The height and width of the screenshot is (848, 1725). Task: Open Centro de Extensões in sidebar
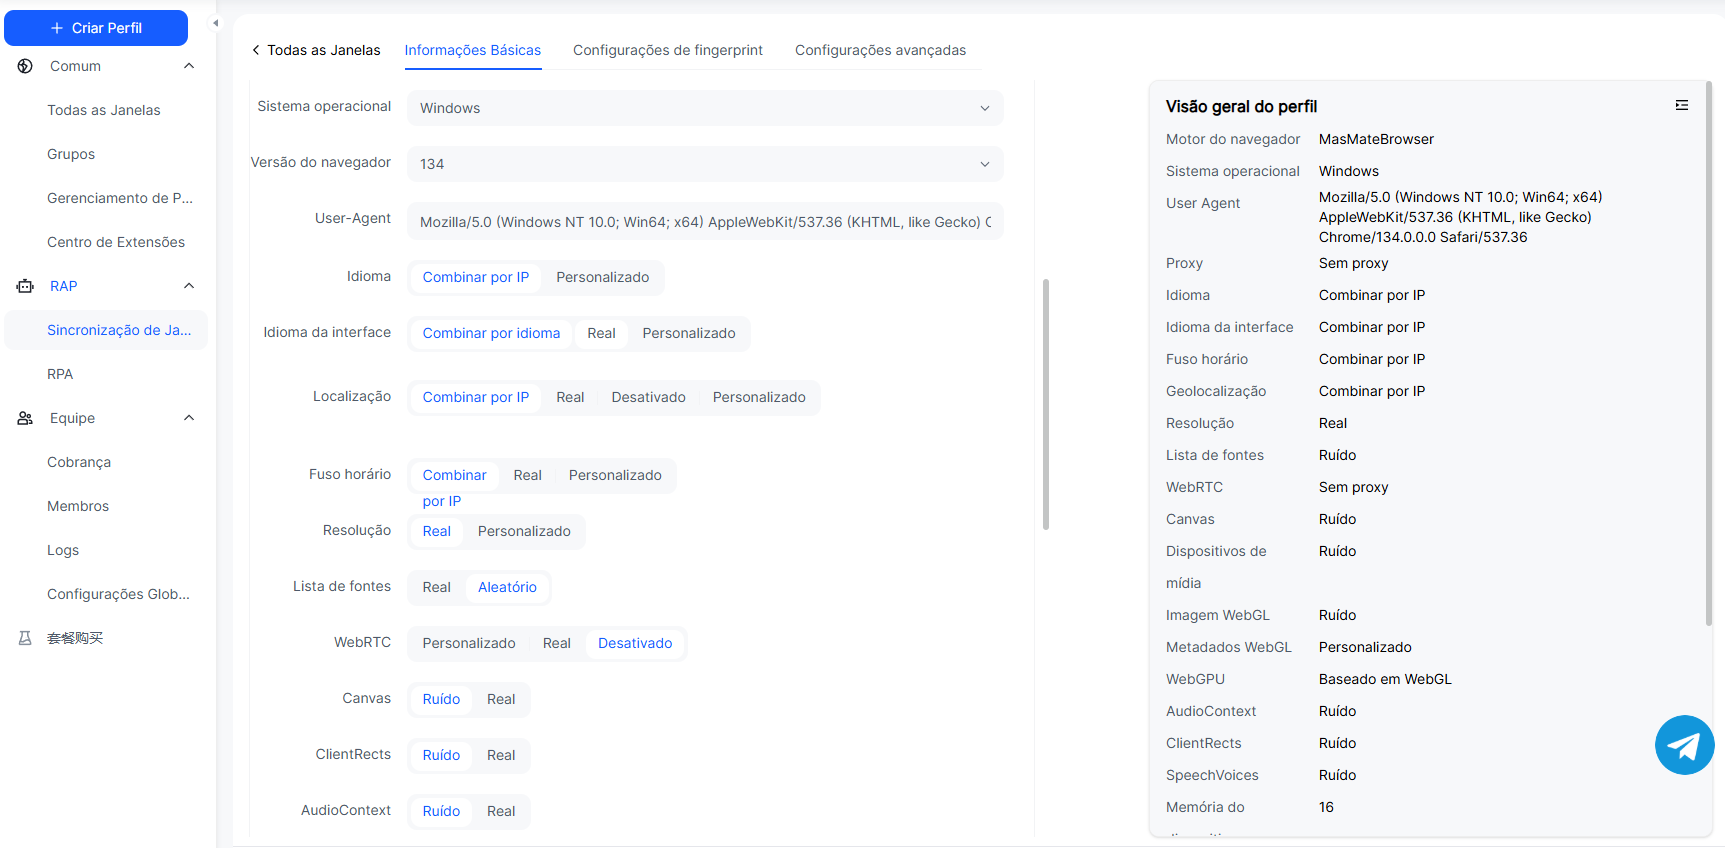point(116,242)
